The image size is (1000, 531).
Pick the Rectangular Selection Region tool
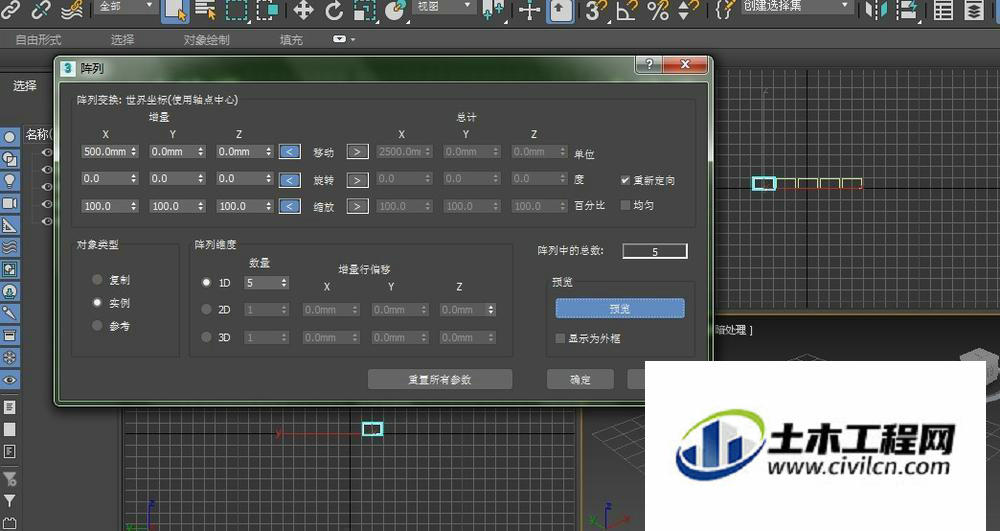[237, 10]
